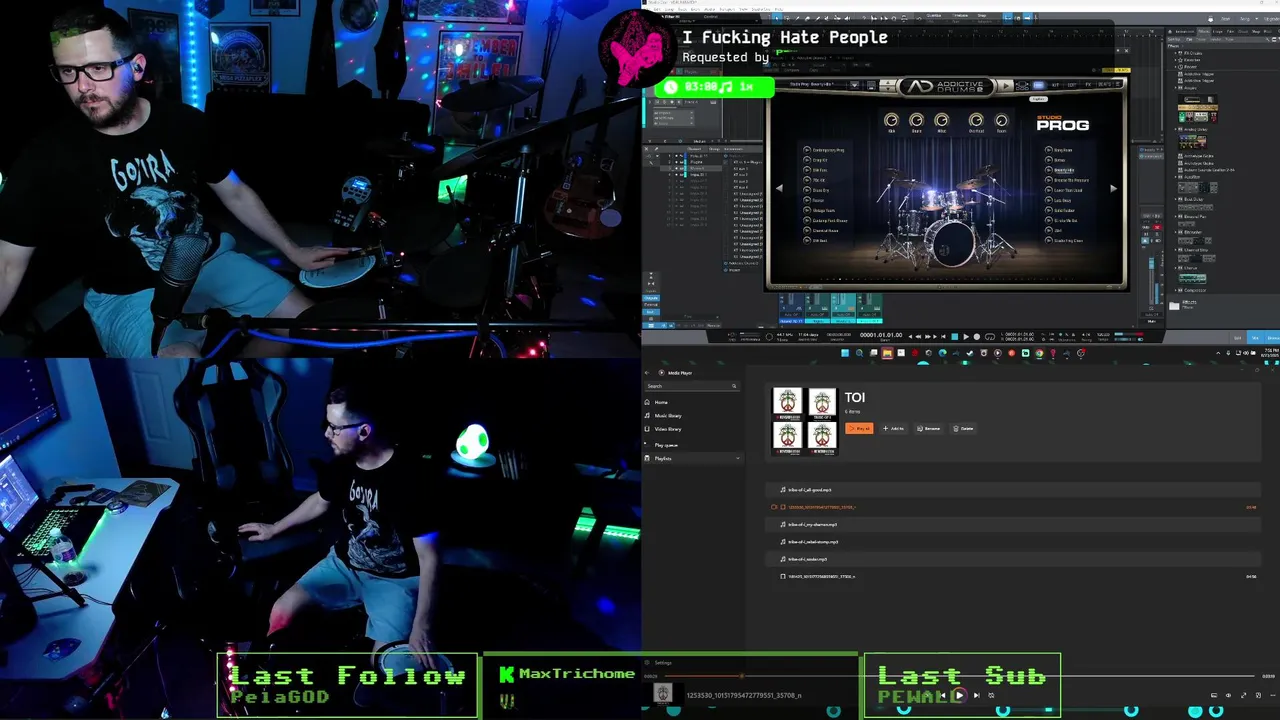Click Stop in the Studio One transport
Screen dimensions: 1280x720
coord(954,336)
